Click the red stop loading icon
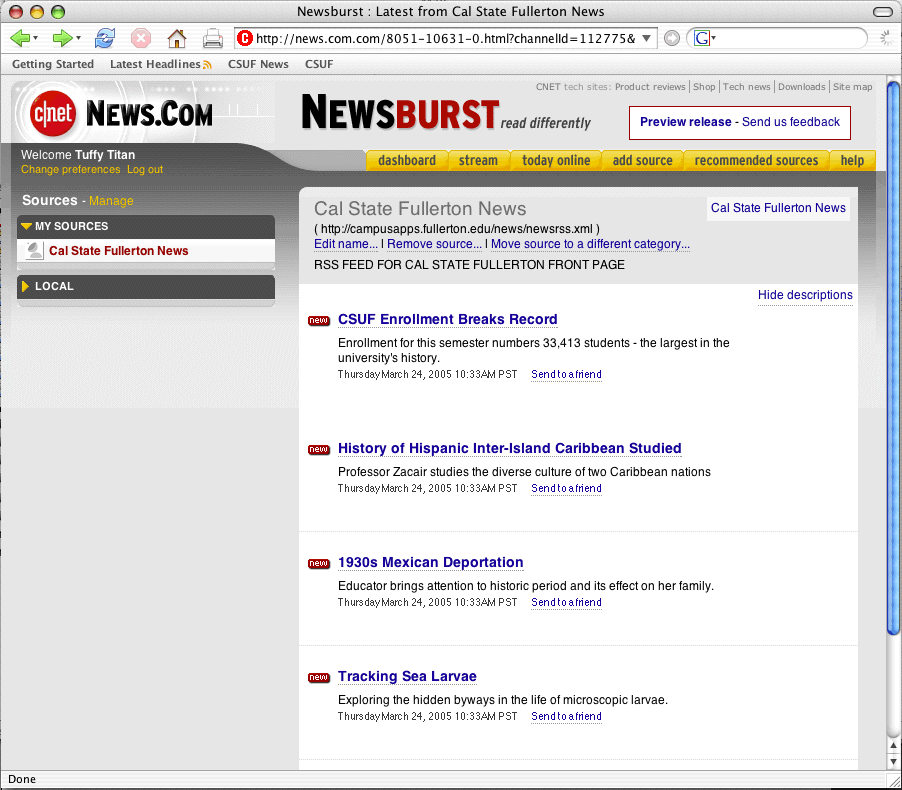 coord(140,39)
